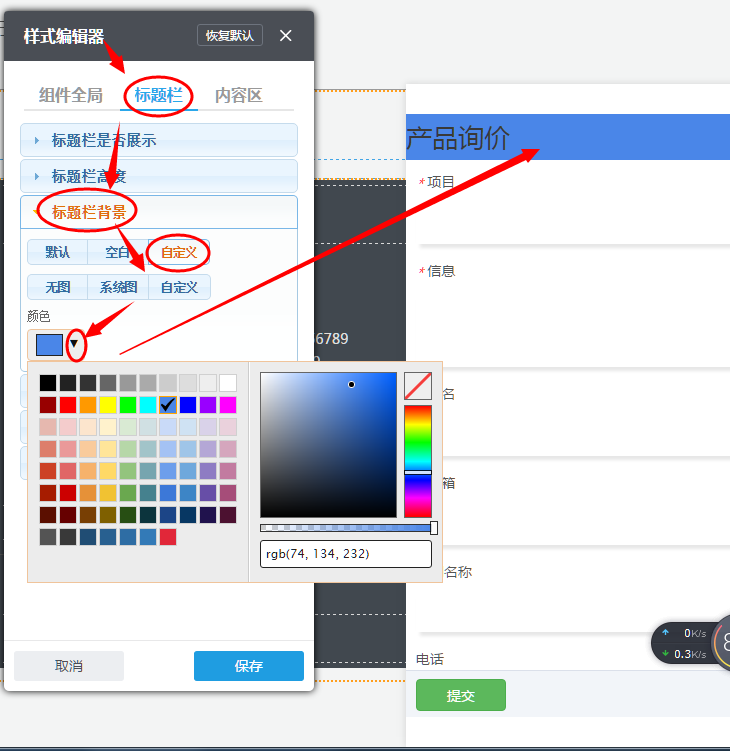Select 空白 background option
The height and width of the screenshot is (751, 730).
coord(117,252)
